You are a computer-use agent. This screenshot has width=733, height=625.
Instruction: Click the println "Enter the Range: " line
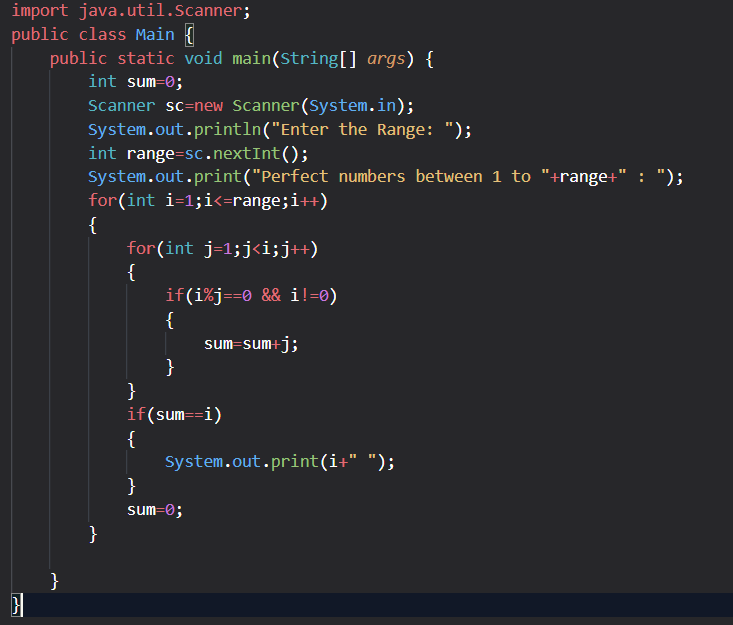[280, 129]
